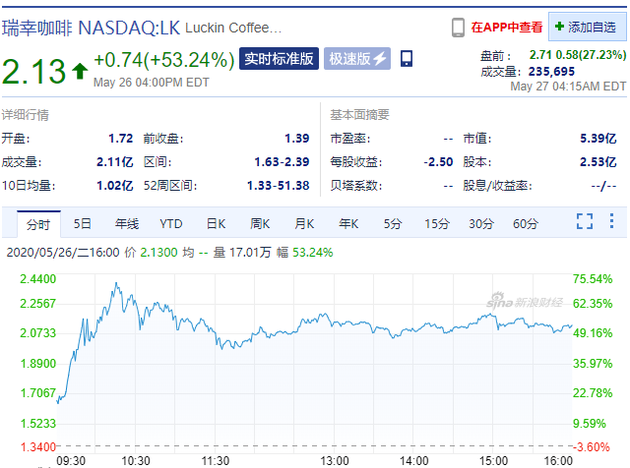Viewport: 630px width, 468px height.
Task: Click the mobile device icon after 极速版
Action: pyautogui.click(x=406, y=59)
